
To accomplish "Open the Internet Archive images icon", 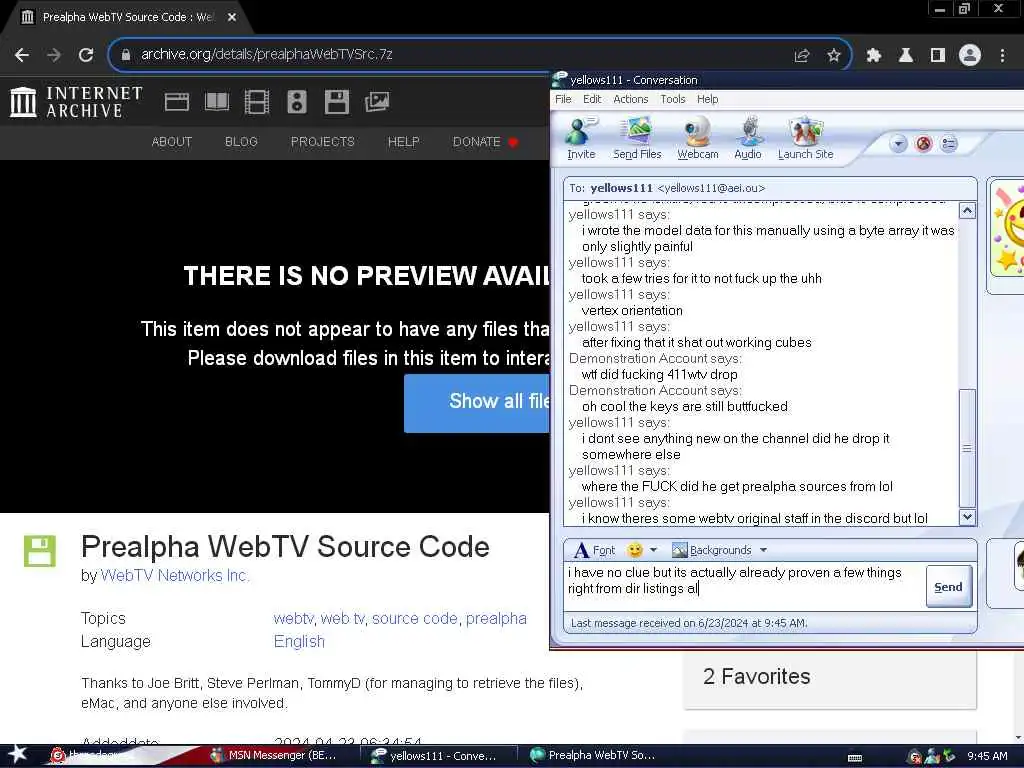I will (377, 102).
